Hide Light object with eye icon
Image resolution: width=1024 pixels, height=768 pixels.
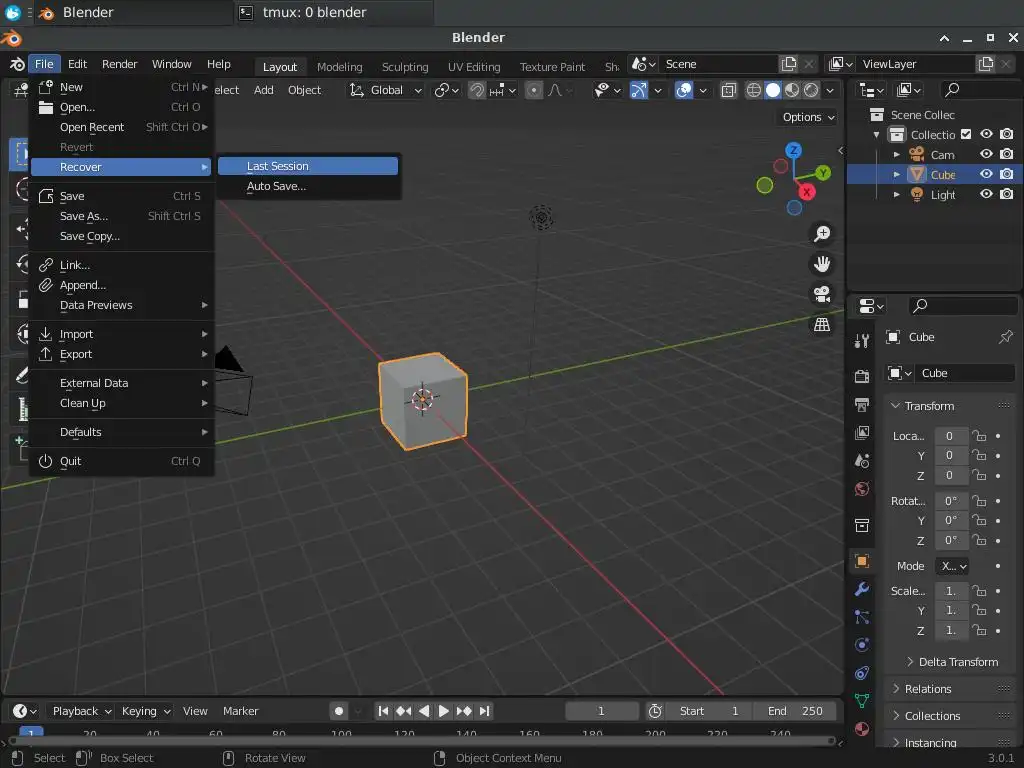pyautogui.click(x=986, y=195)
